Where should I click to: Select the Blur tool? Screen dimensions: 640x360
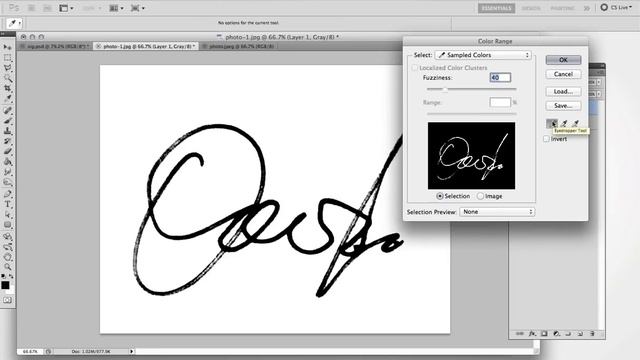click(7, 172)
